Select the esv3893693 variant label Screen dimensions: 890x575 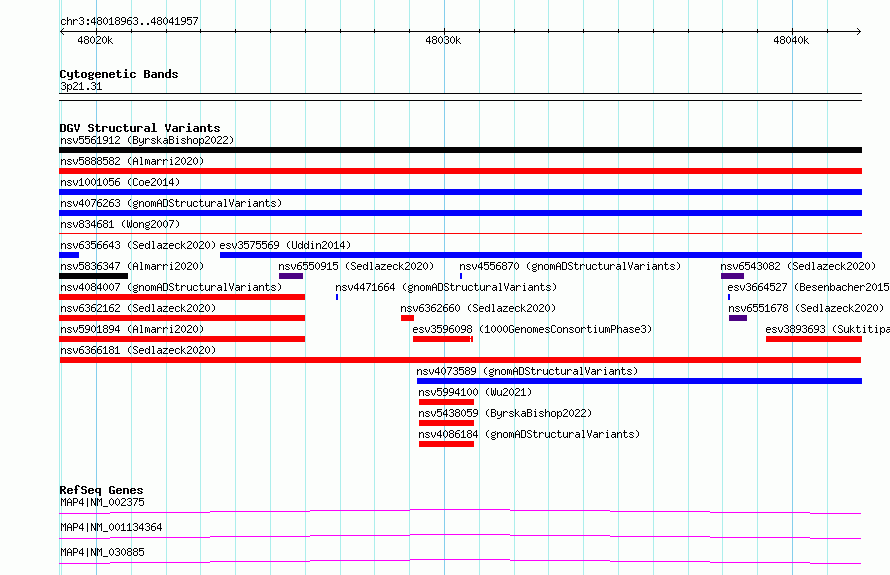tap(828, 329)
